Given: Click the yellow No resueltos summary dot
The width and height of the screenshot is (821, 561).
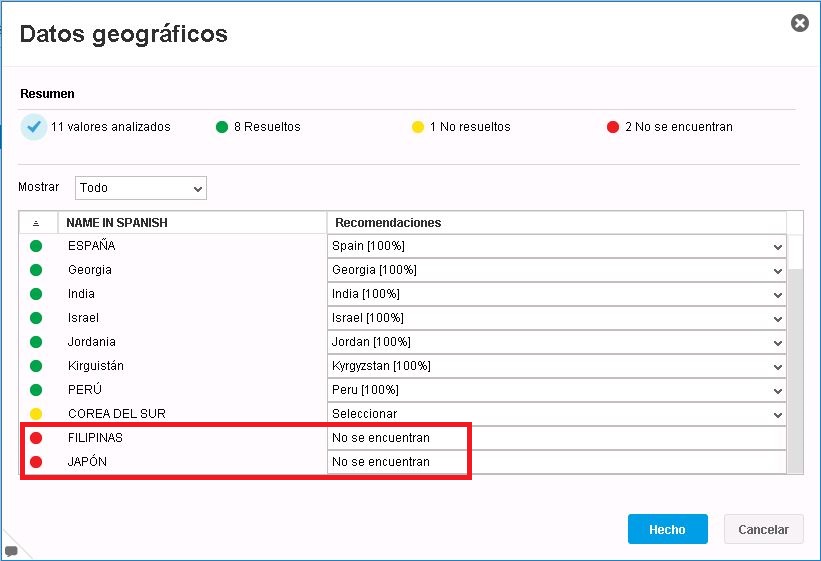Looking at the screenshot, I should 418,127.
